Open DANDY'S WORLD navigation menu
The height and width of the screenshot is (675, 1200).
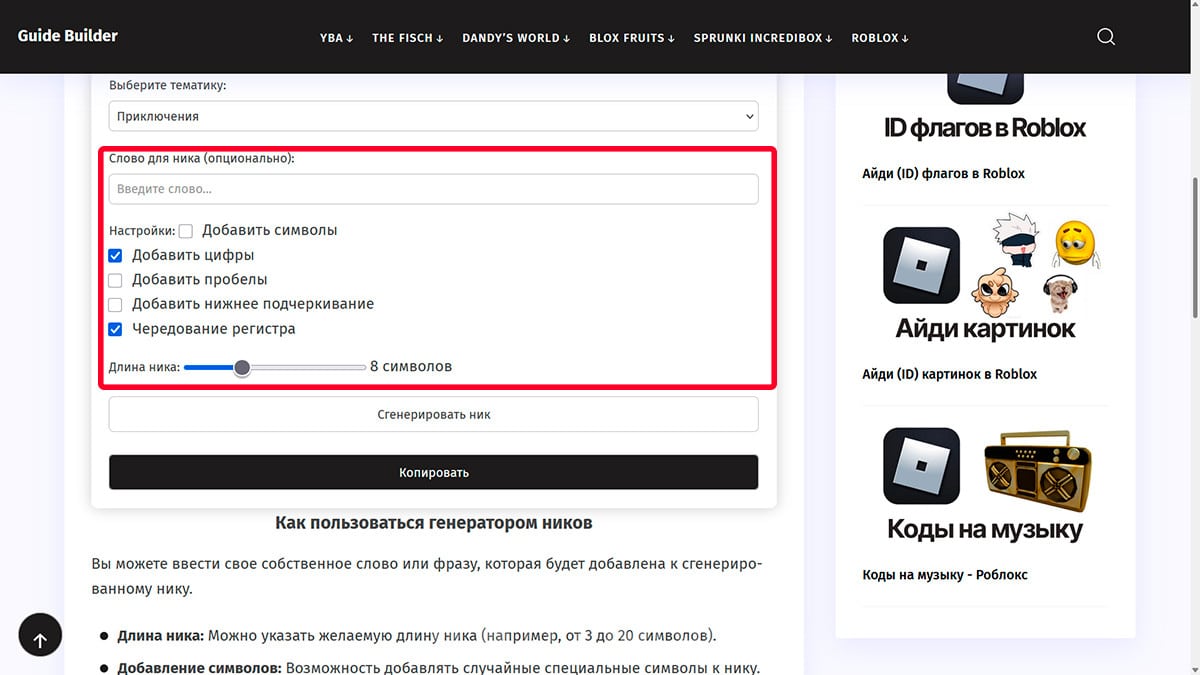516,38
